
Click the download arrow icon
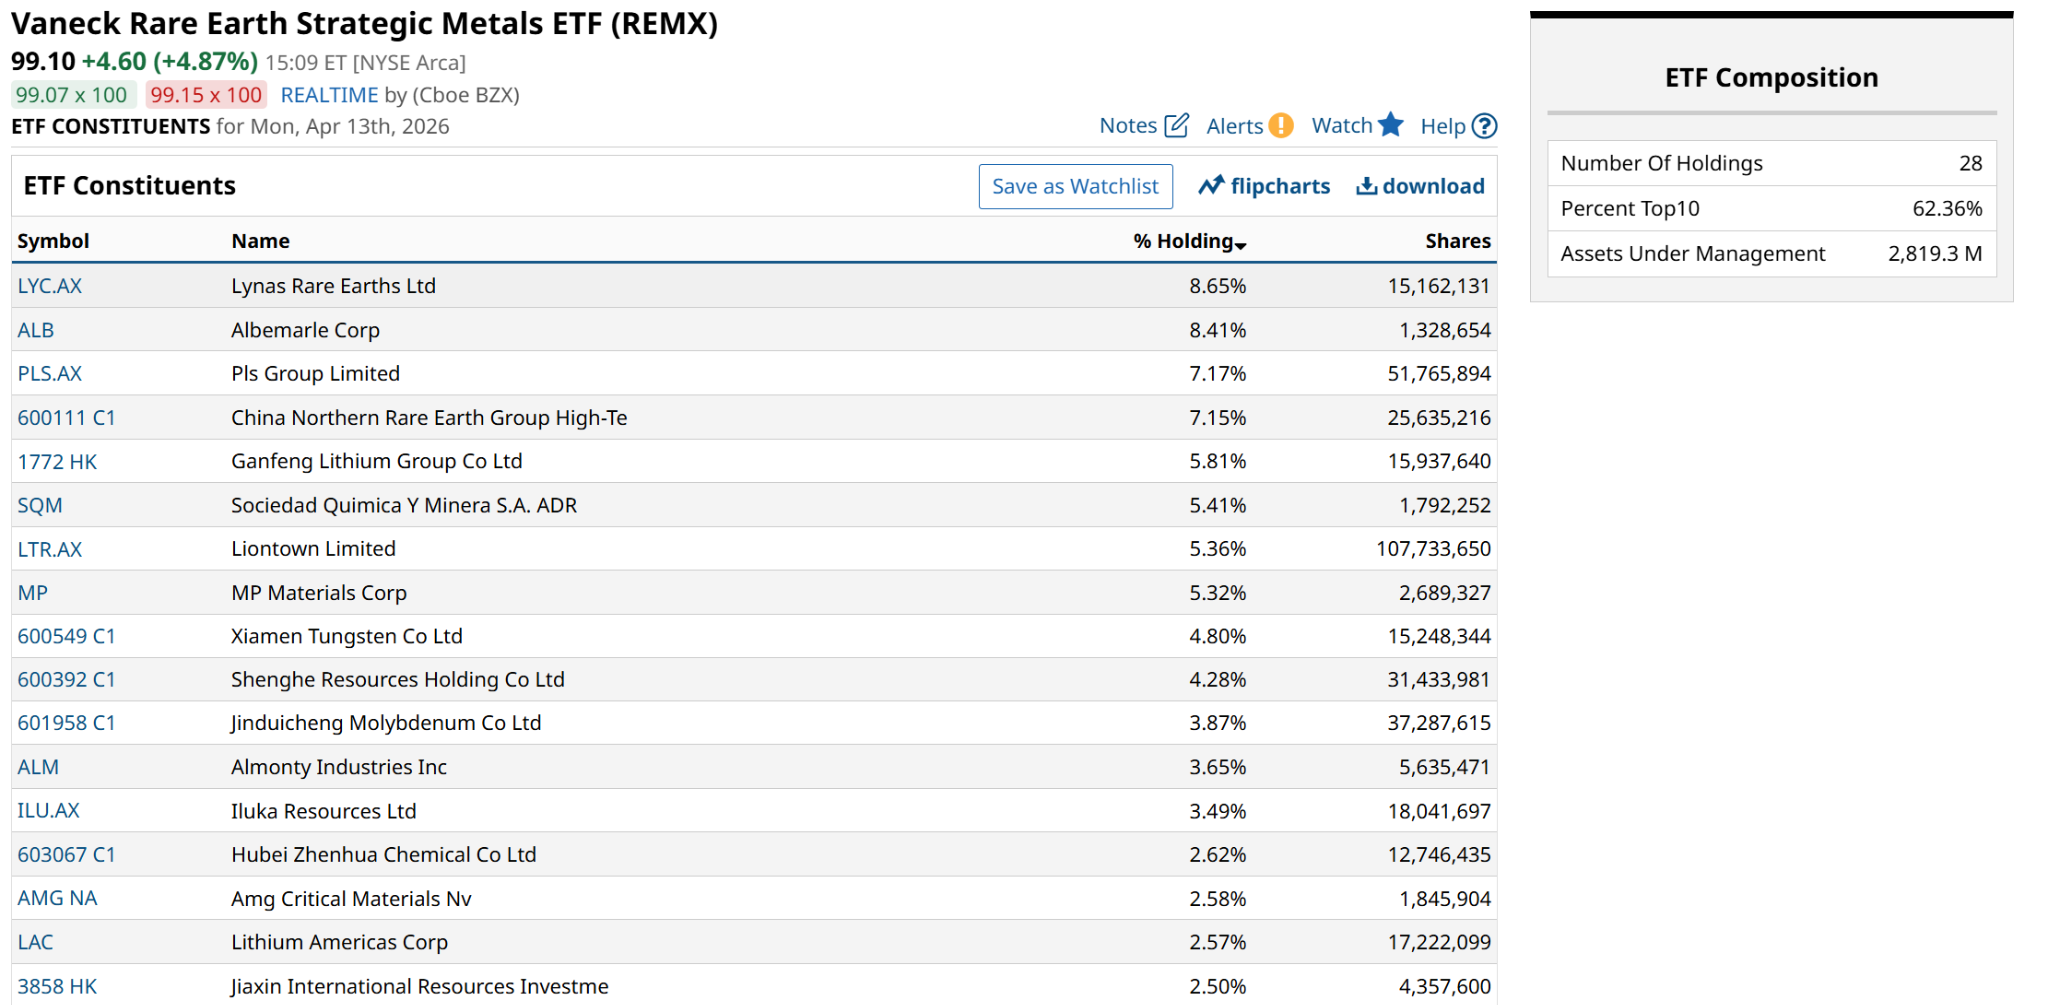click(x=1366, y=186)
